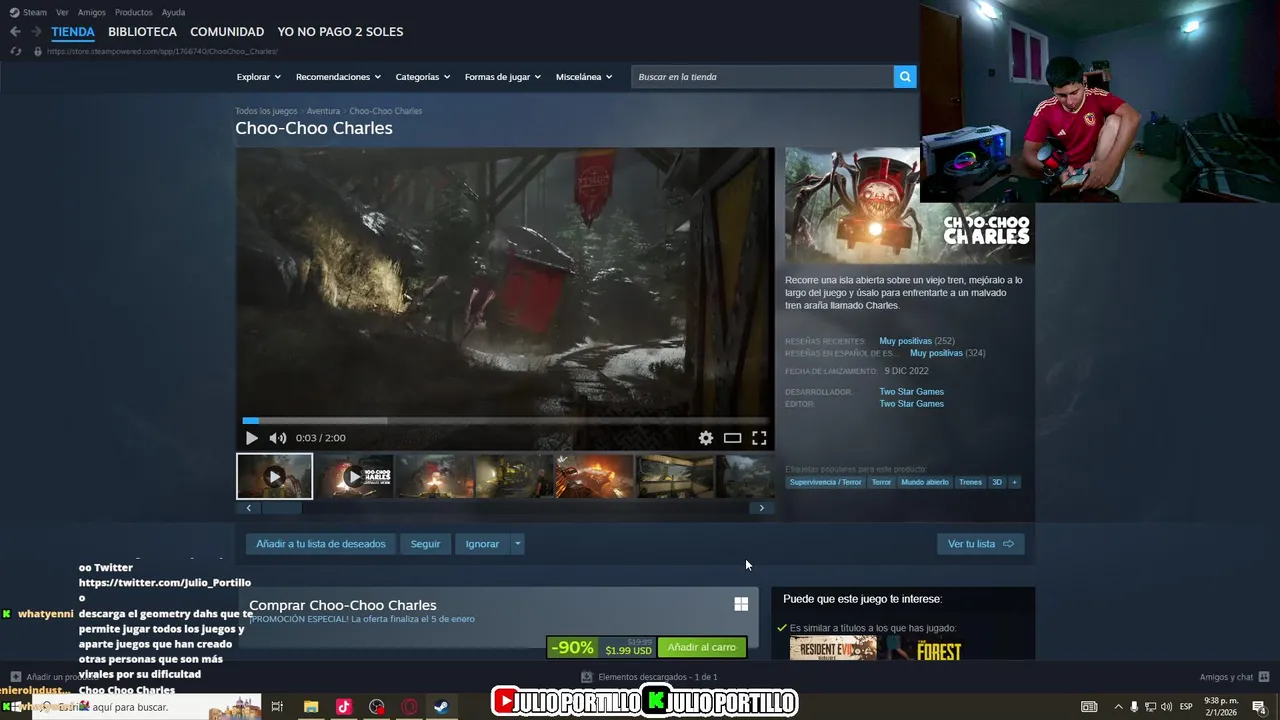Click the clock and date in tray
The image size is (1280, 720).
(x=1220, y=707)
